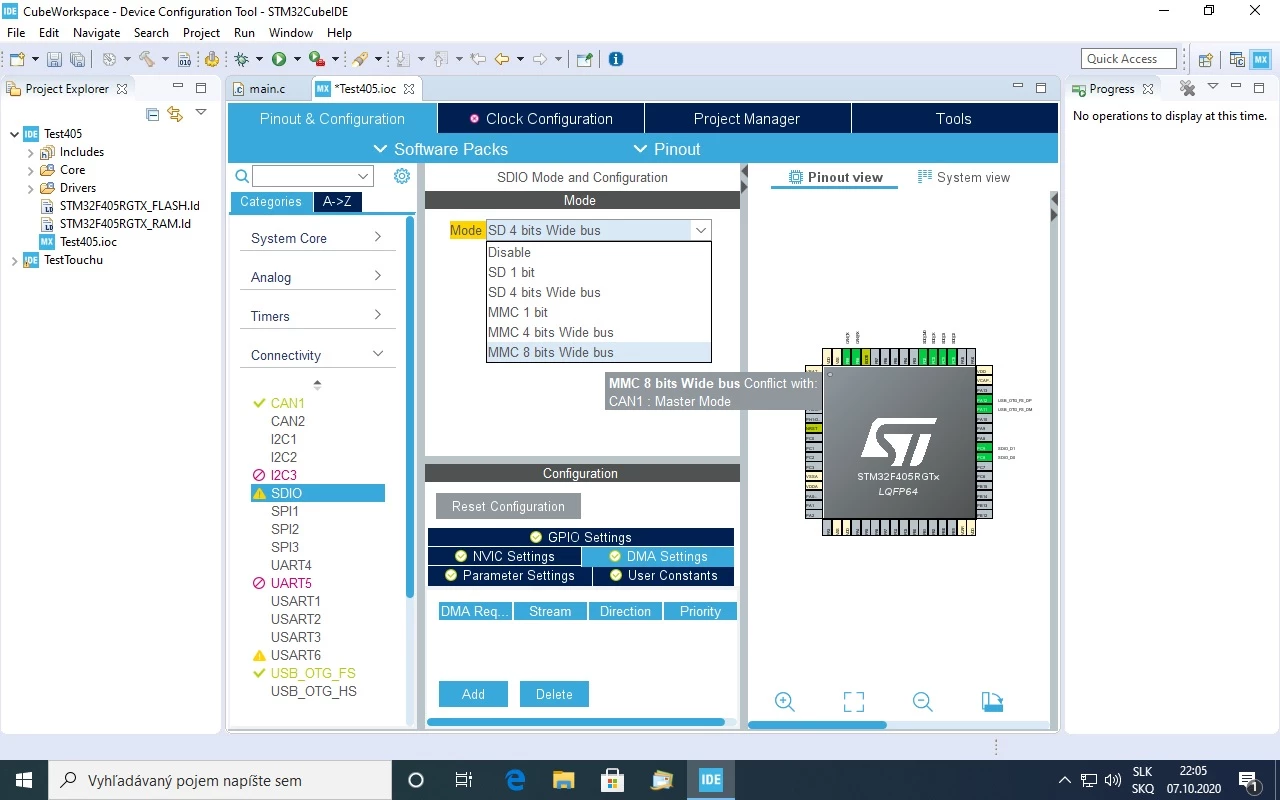Click the Generate Code gear toolbar icon

[x=210, y=59]
